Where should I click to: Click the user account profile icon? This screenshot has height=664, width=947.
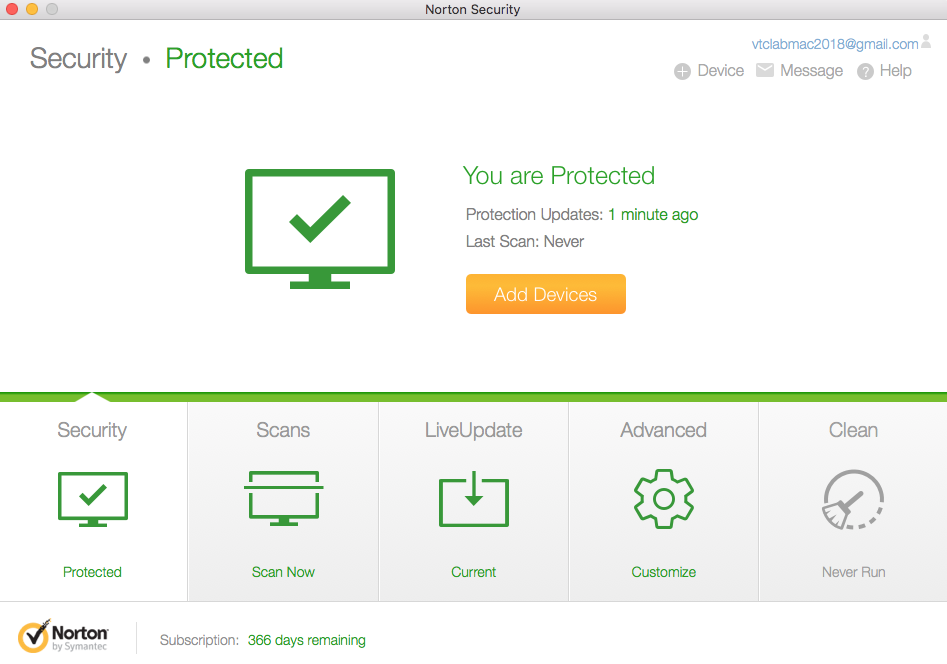(926, 42)
